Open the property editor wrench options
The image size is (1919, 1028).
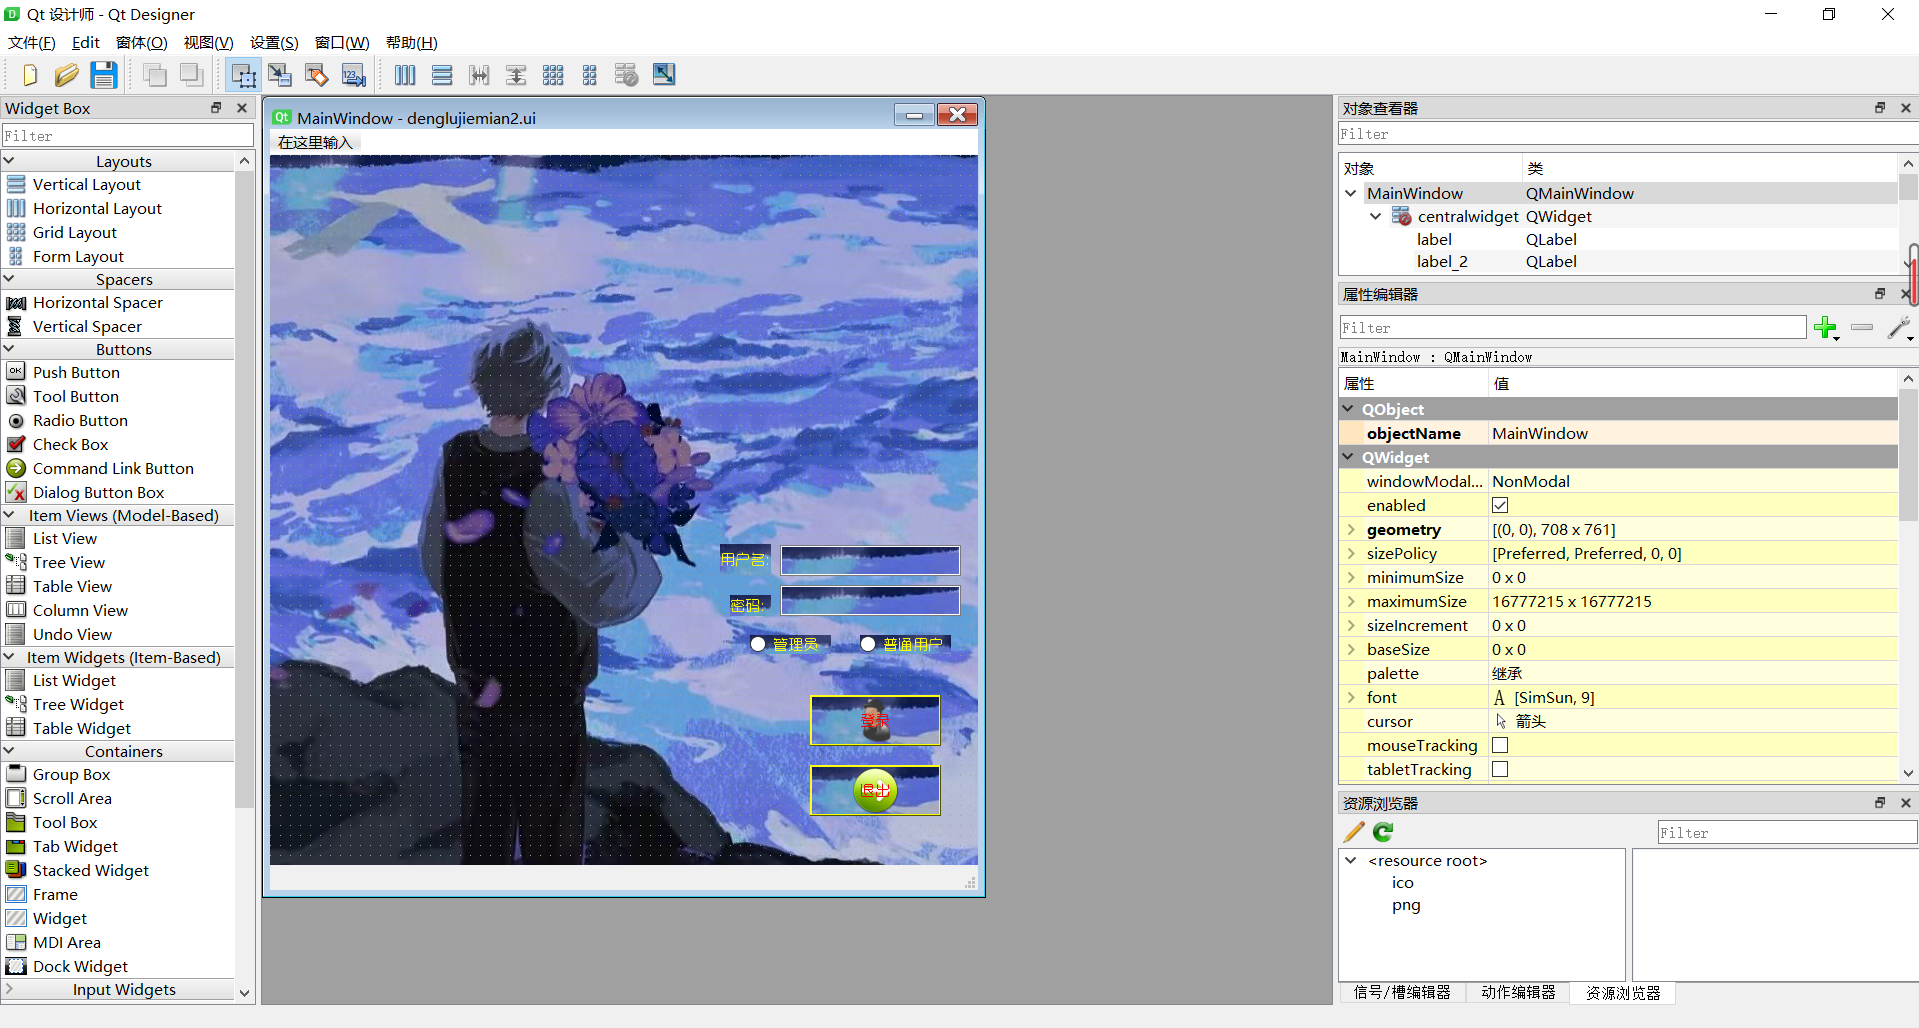(1899, 328)
